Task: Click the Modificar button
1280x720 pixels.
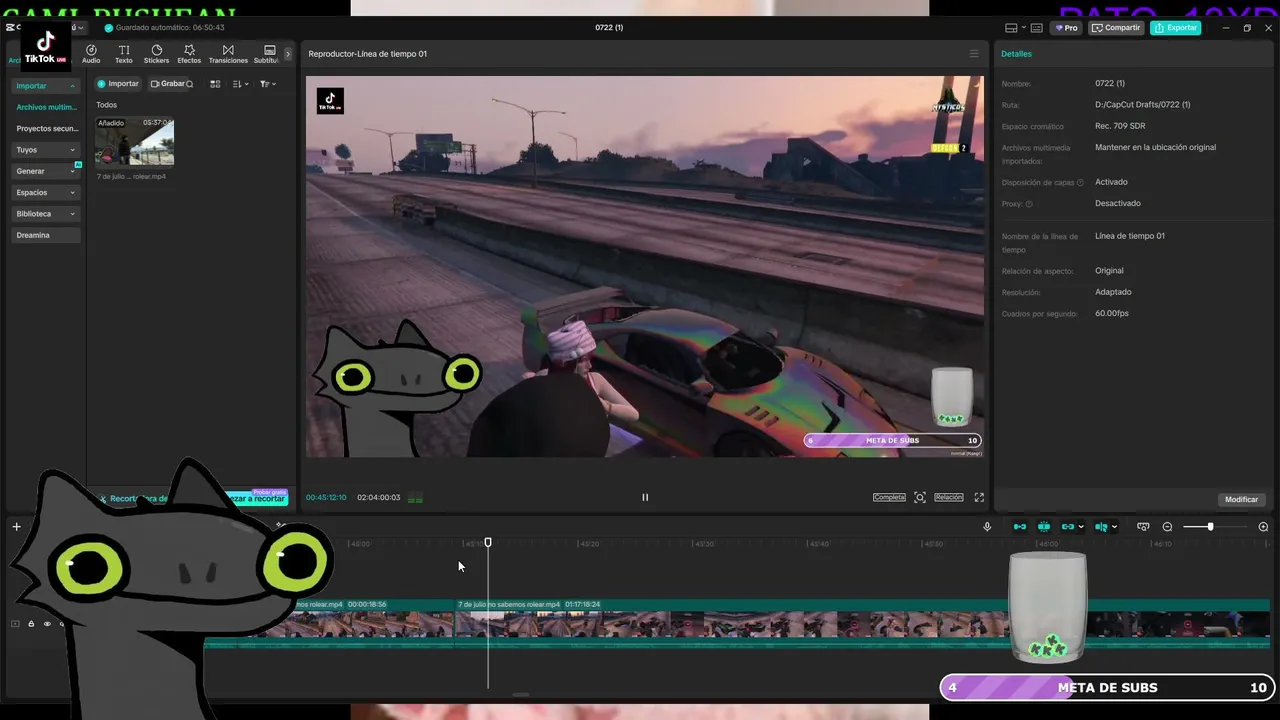Action: point(1241,499)
